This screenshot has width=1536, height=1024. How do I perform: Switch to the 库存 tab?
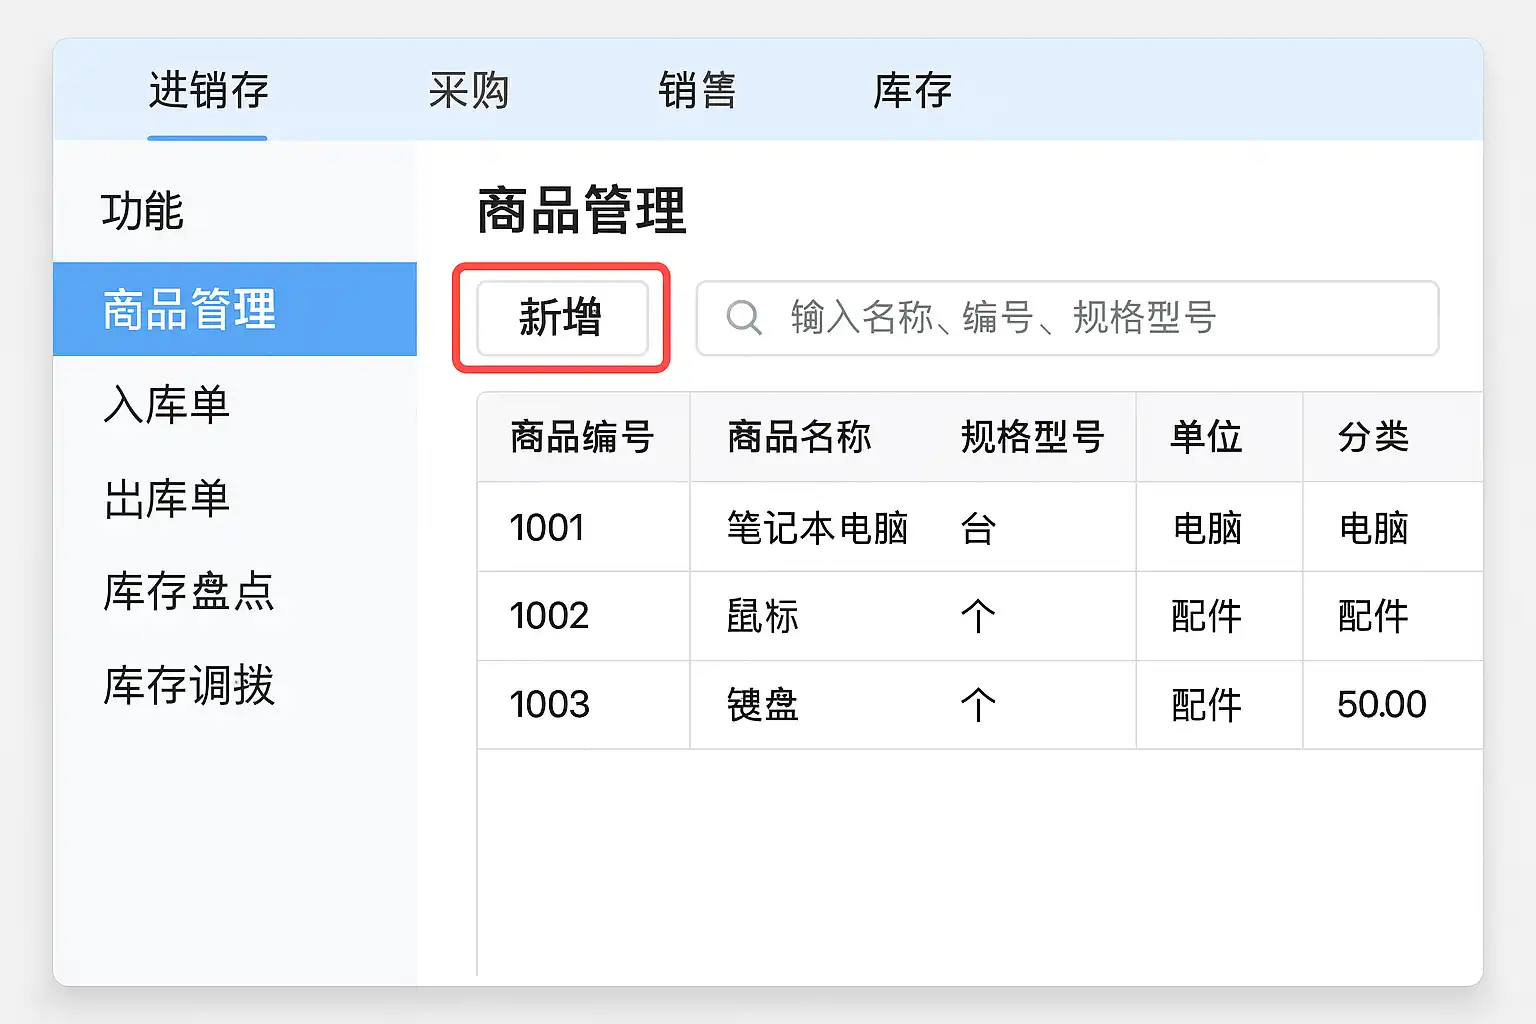point(912,91)
